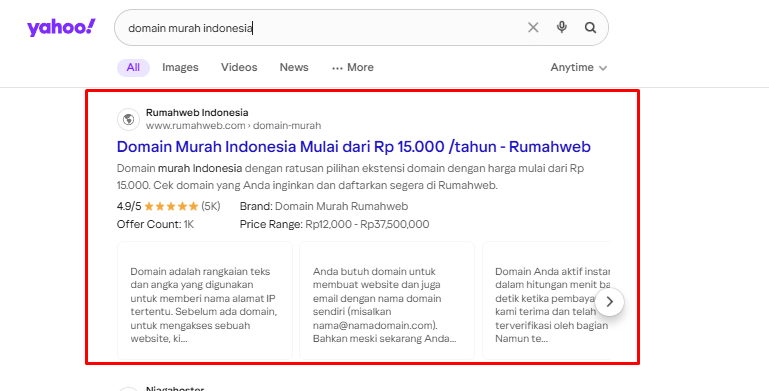Click the Yahoo logo
This screenshot has width=769, height=391.
point(61,28)
